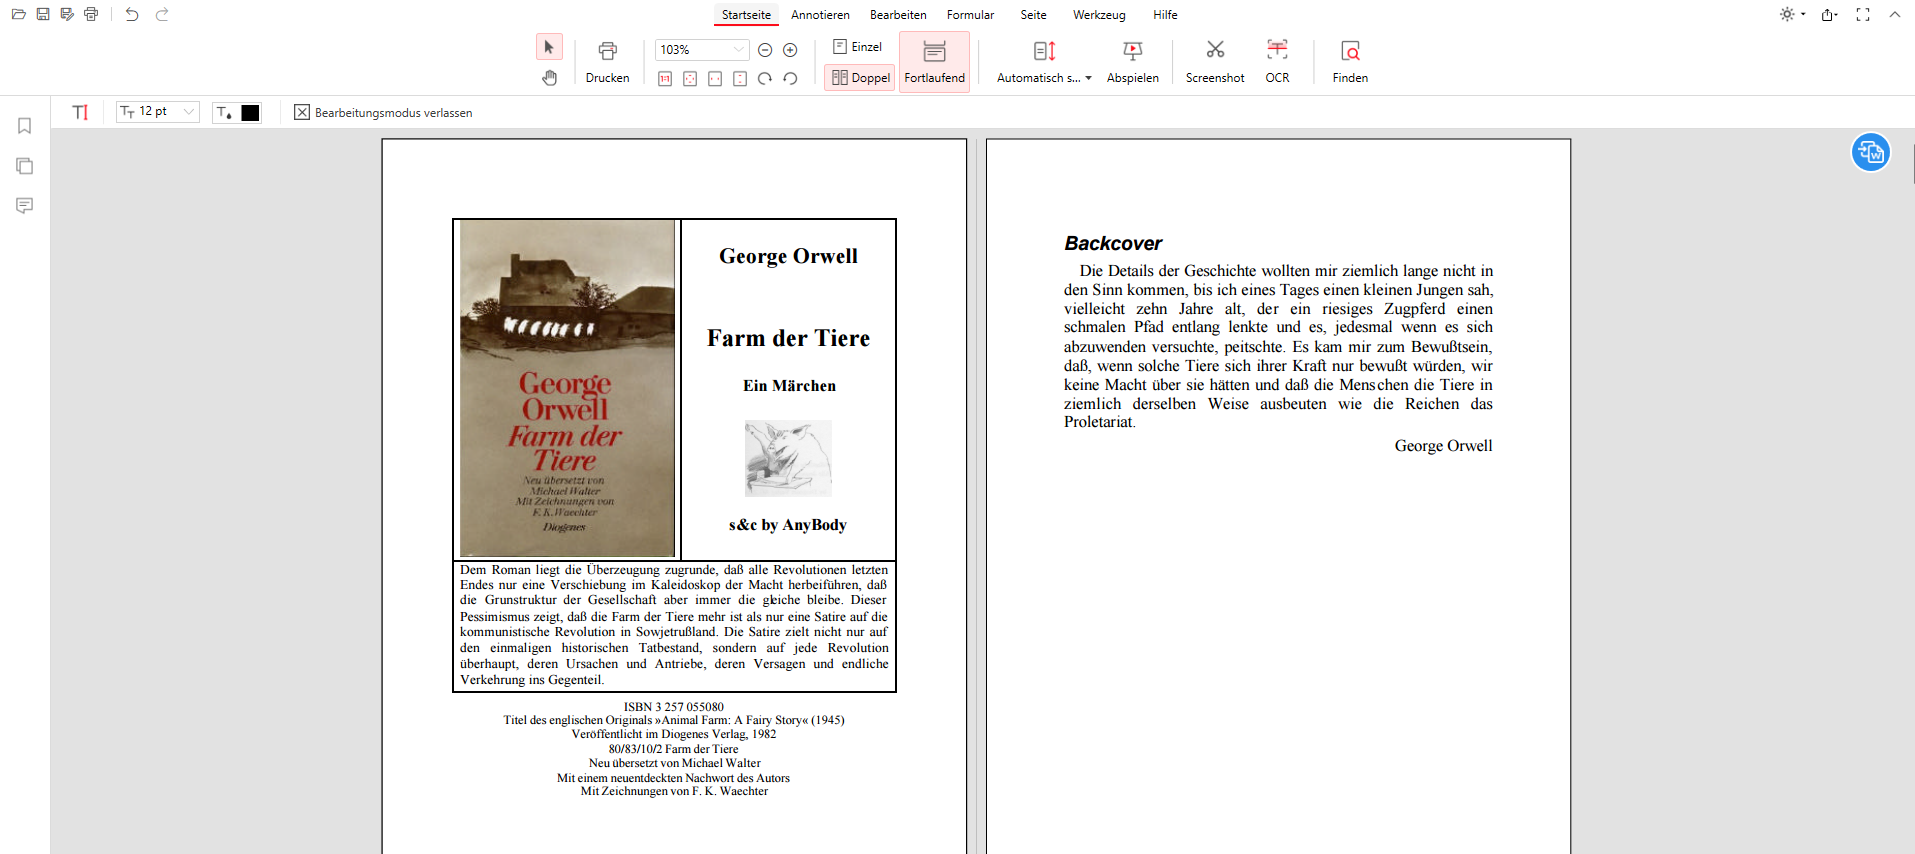Take a Screenshot with the scissors tool

click(x=1215, y=62)
